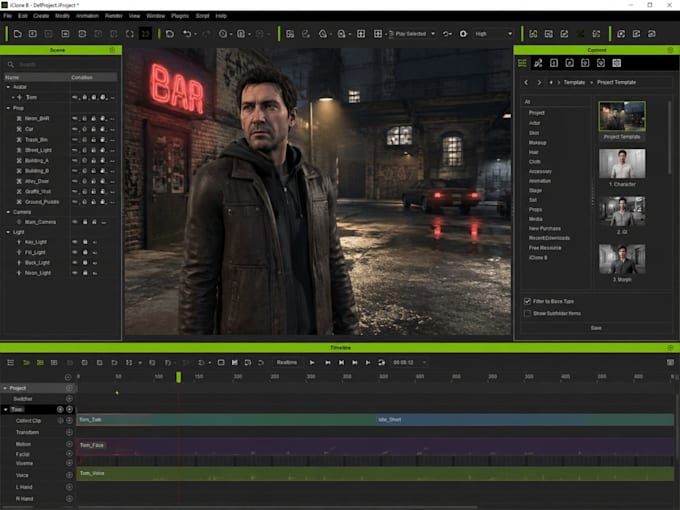Click Template in the Content breadcrumb
The height and width of the screenshot is (510, 680).
tap(574, 82)
